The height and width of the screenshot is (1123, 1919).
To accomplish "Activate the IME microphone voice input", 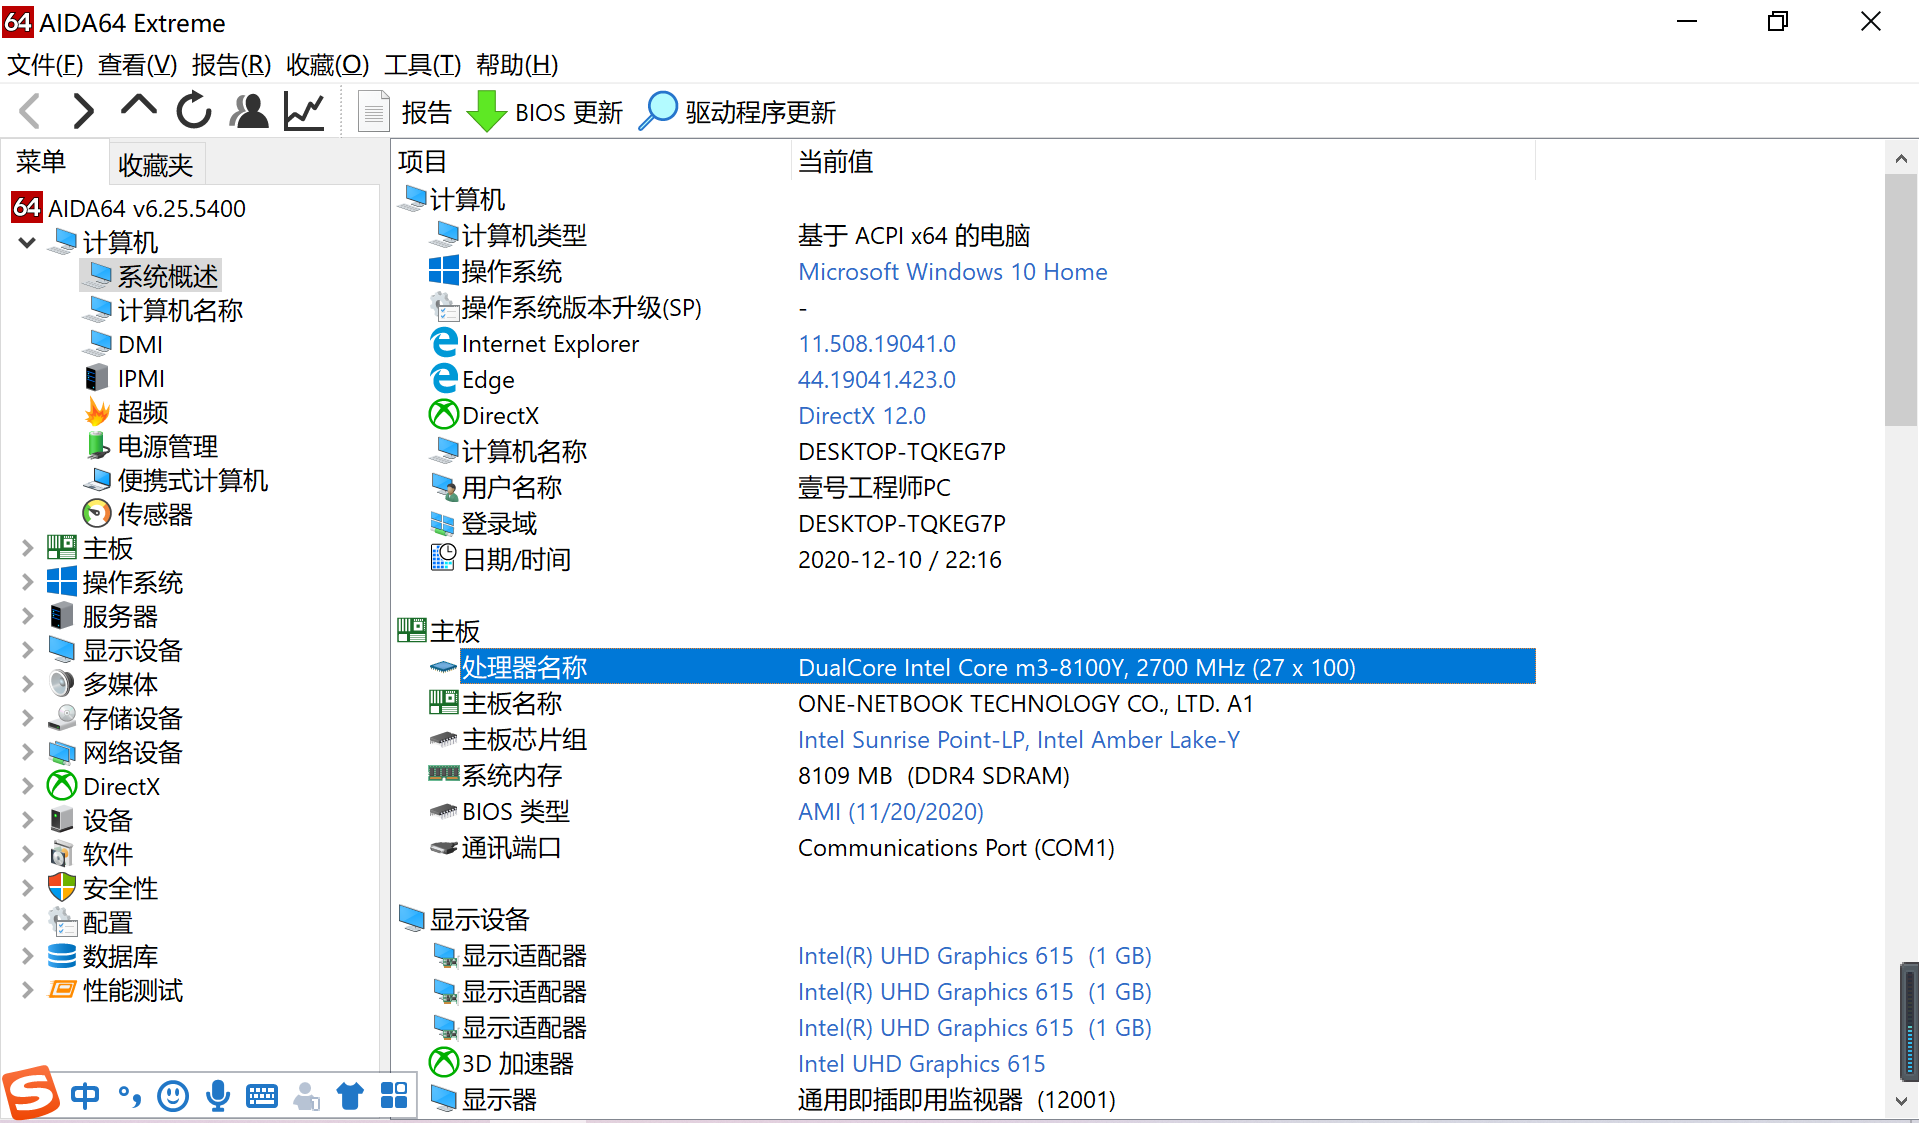I will click(x=217, y=1096).
